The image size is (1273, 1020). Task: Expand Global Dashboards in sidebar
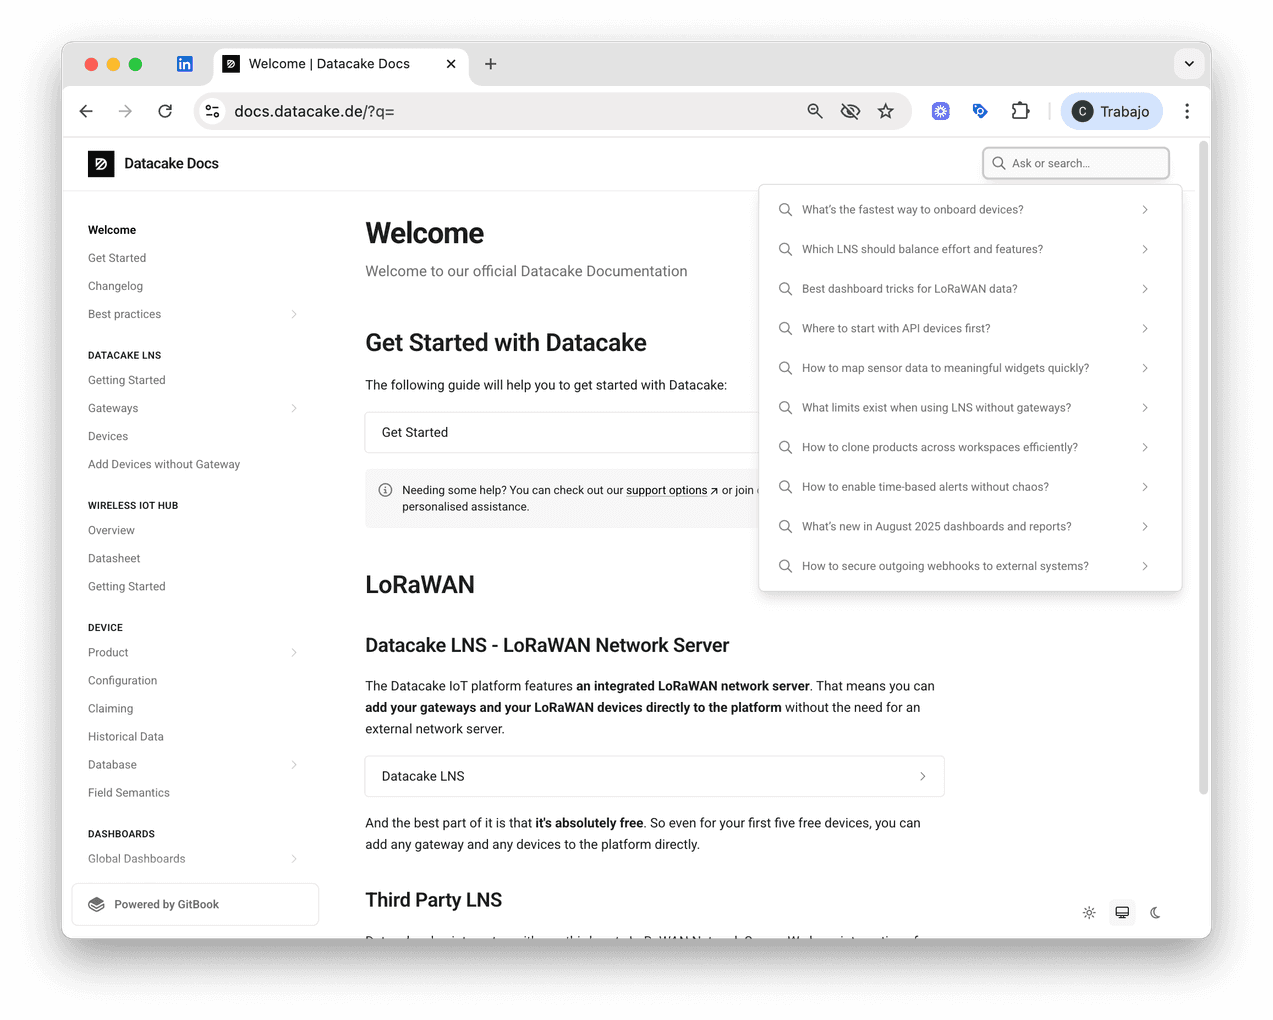[x=294, y=858]
